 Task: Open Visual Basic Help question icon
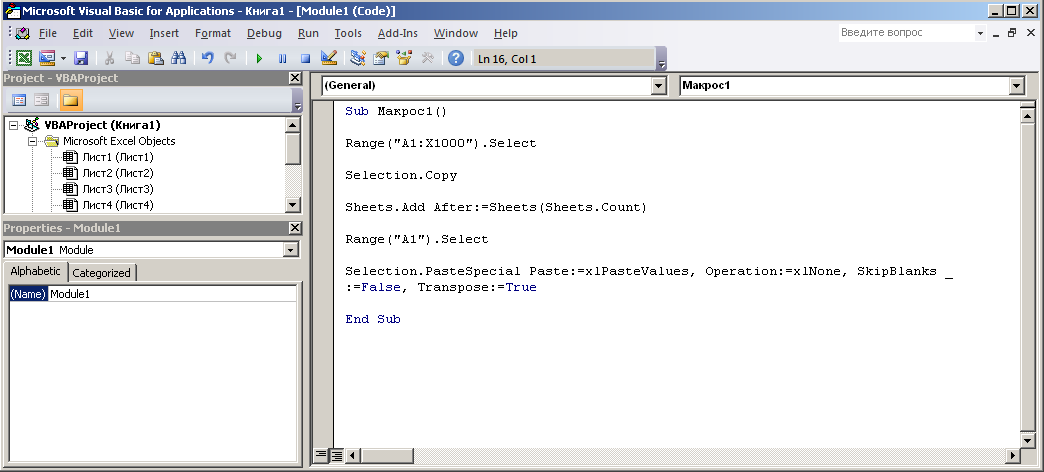pos(455,59)
